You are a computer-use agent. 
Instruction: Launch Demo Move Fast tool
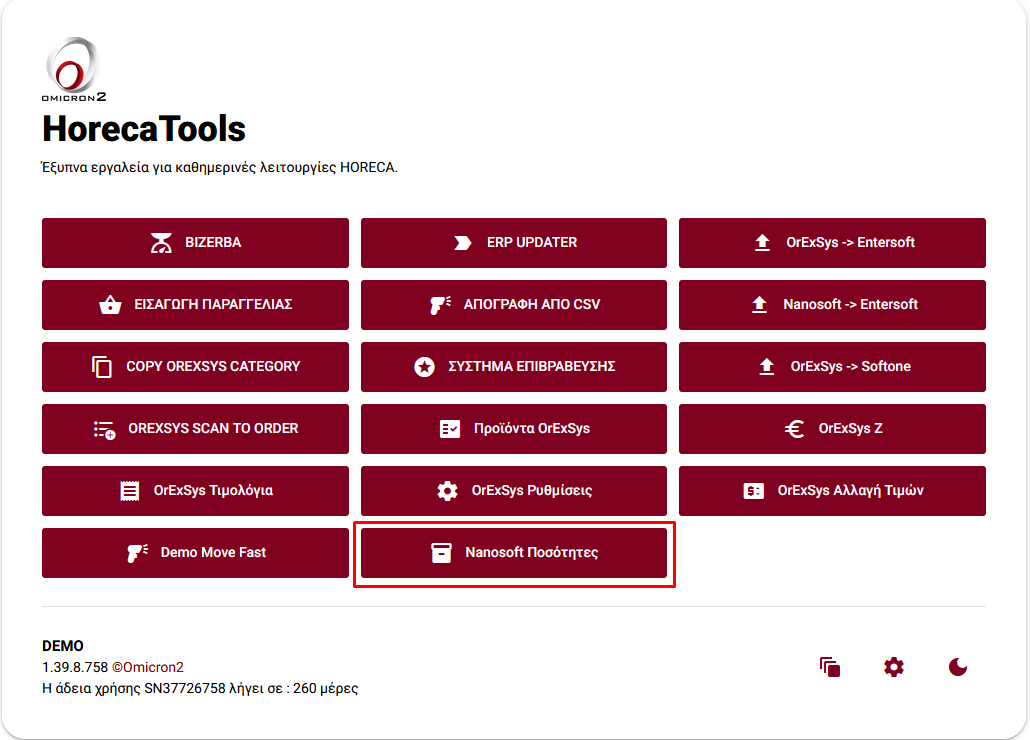tap(195, 553)
